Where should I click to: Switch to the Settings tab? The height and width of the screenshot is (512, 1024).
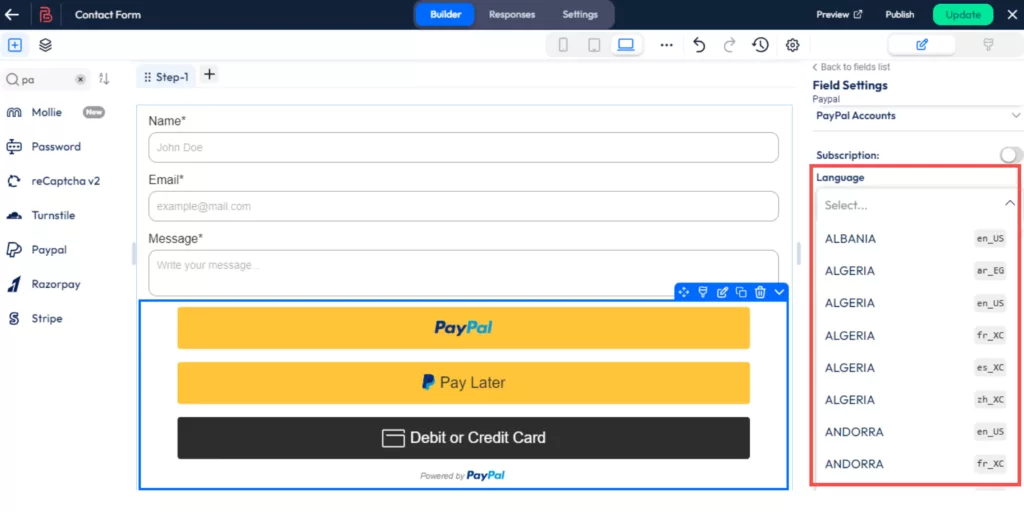tap(580, 14)
